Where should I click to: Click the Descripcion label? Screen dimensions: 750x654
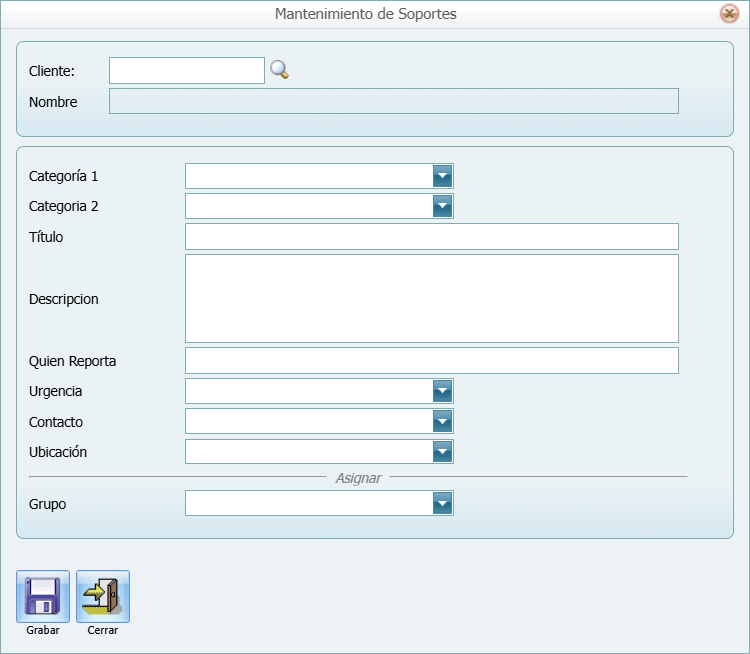[64, 299]
